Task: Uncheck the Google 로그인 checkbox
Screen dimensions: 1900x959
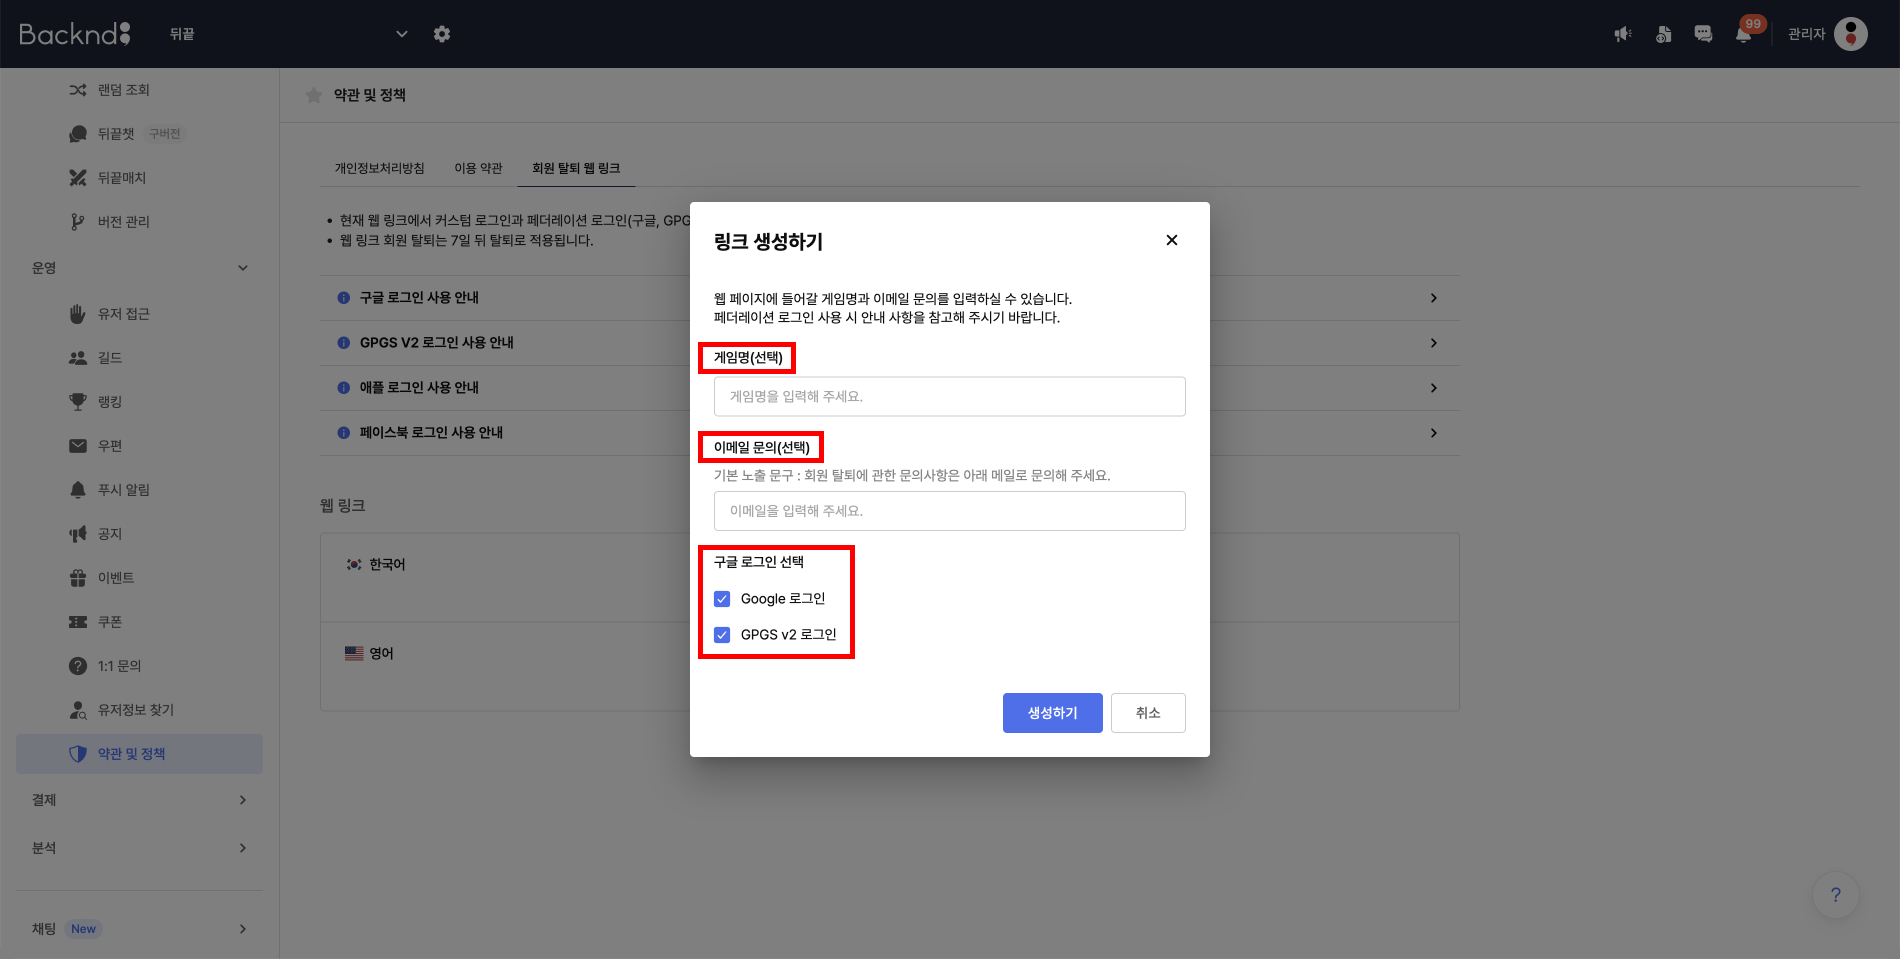Action: tap(722, 599)
